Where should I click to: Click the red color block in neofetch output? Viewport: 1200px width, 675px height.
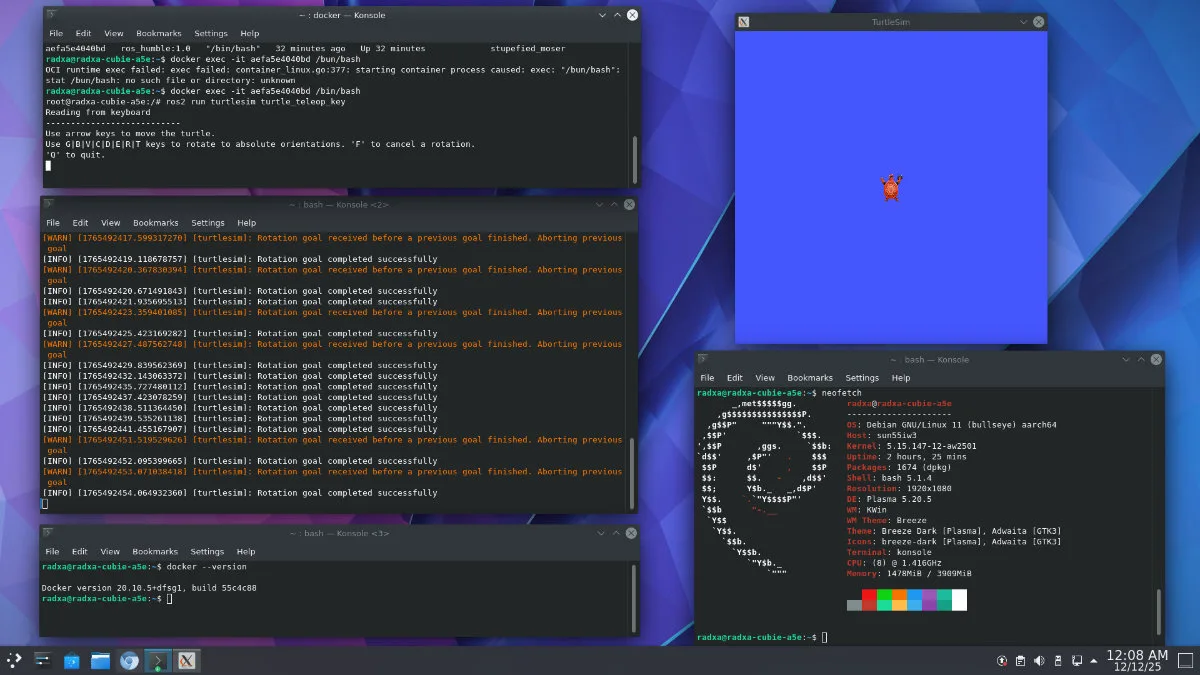click(x=869, y=600)
